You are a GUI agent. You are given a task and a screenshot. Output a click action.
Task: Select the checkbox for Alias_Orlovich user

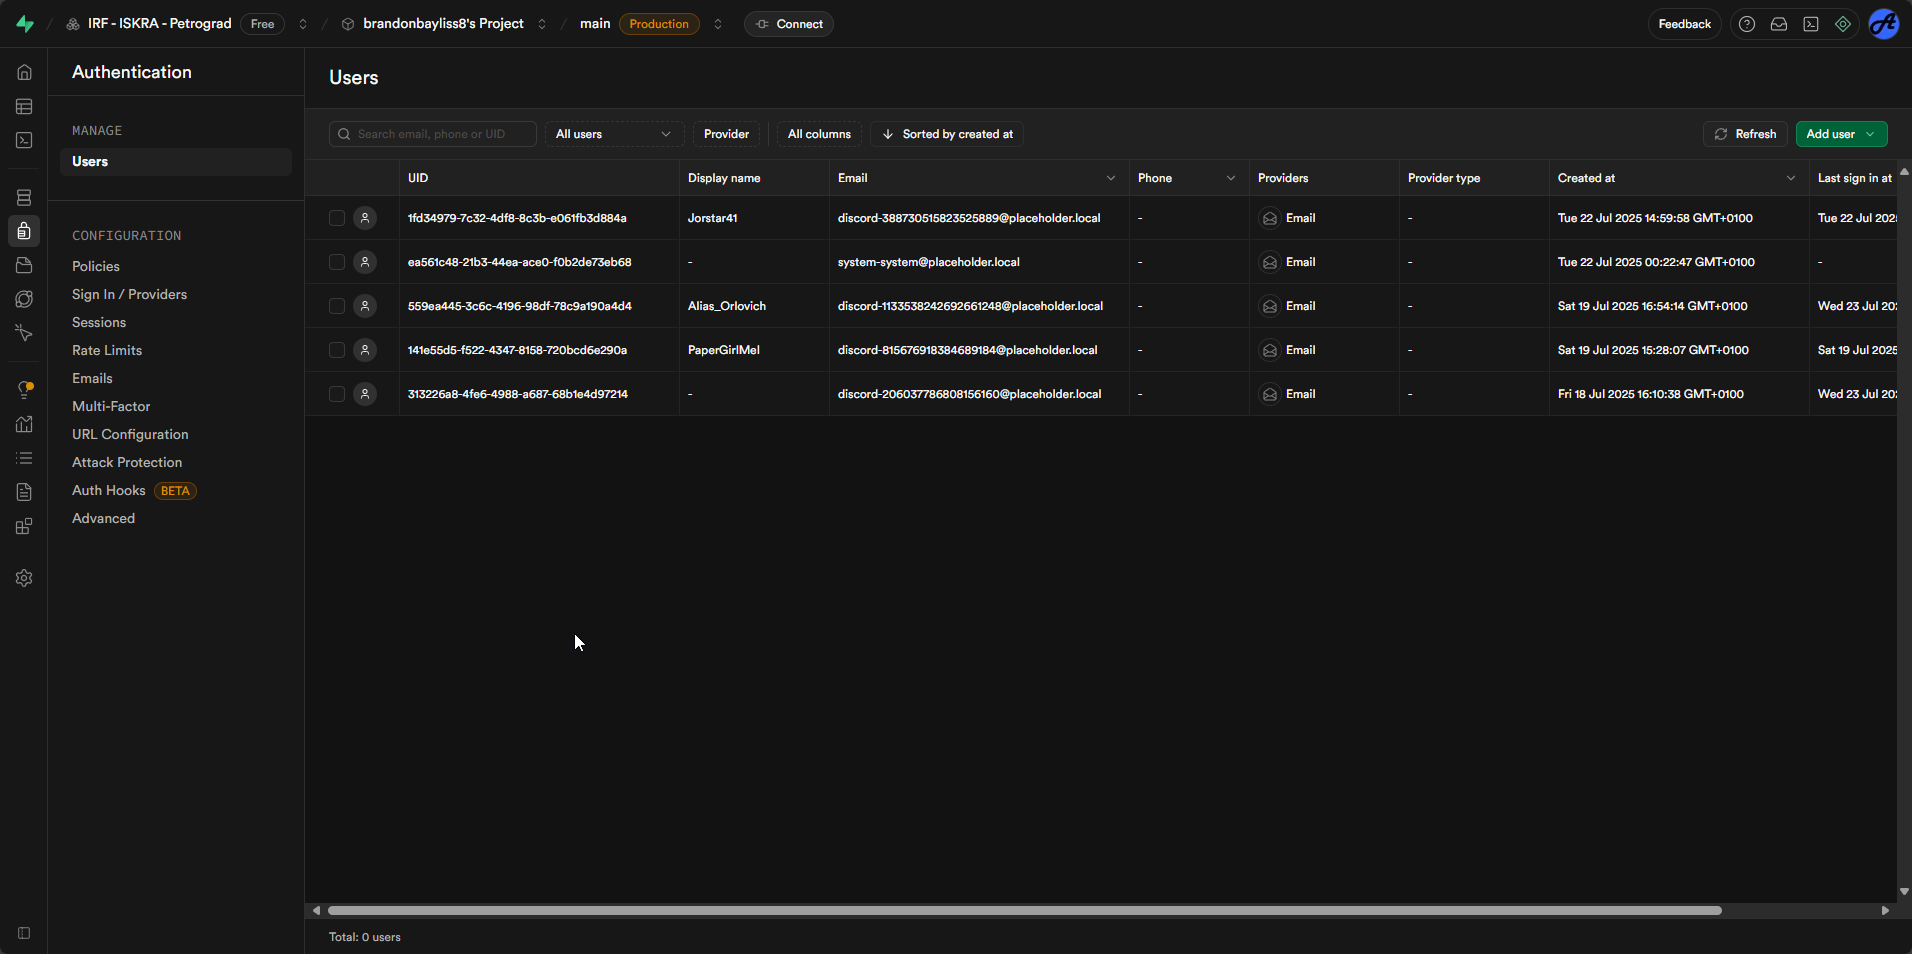point(337,306)
